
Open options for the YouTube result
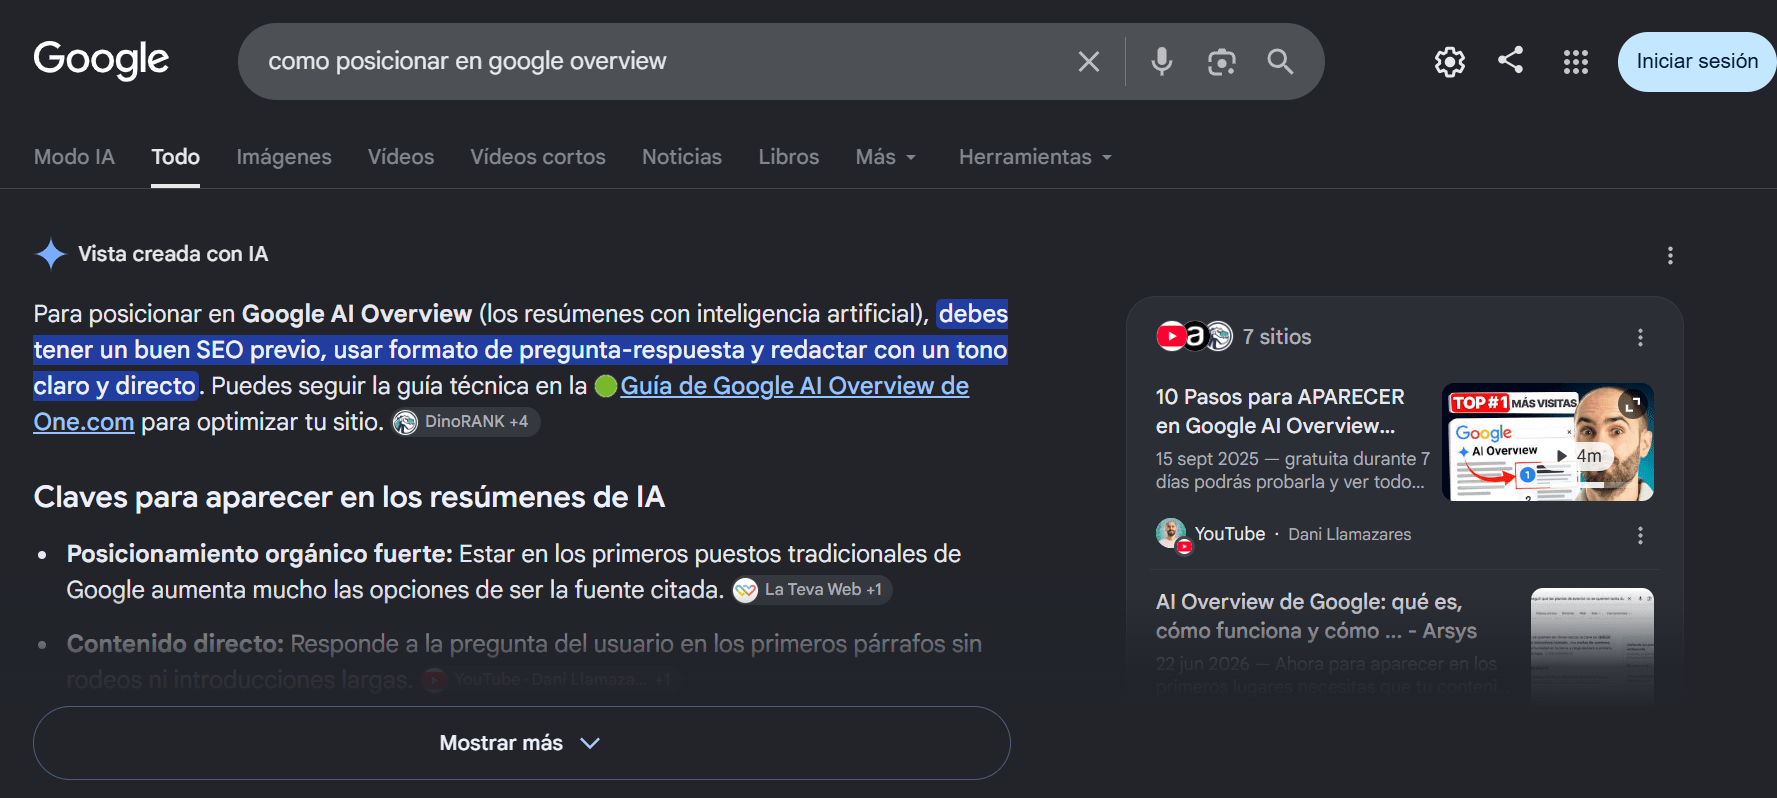click(1640, 536)
